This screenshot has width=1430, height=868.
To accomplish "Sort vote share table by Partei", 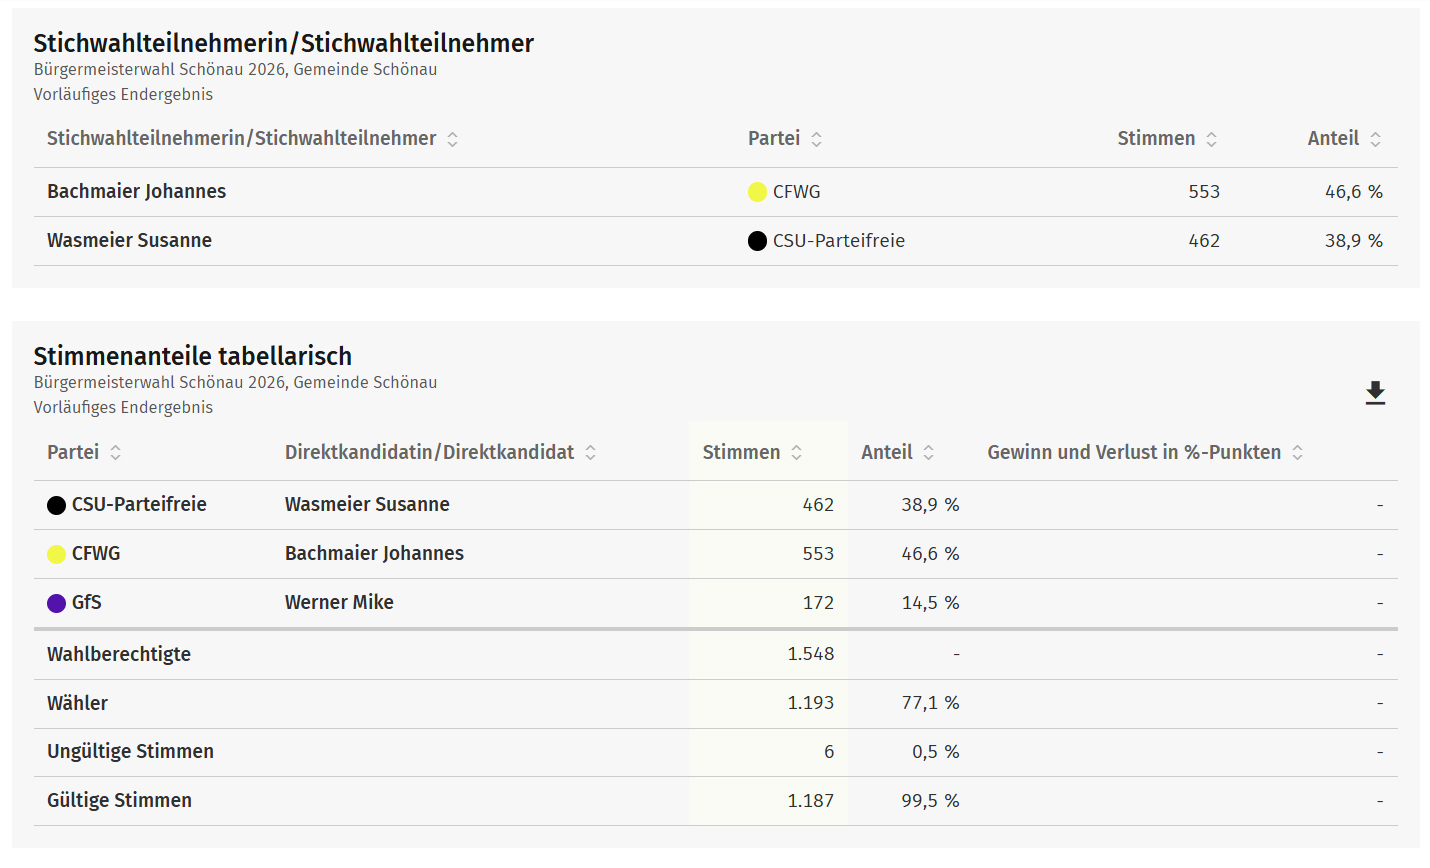I will point(115,453).
